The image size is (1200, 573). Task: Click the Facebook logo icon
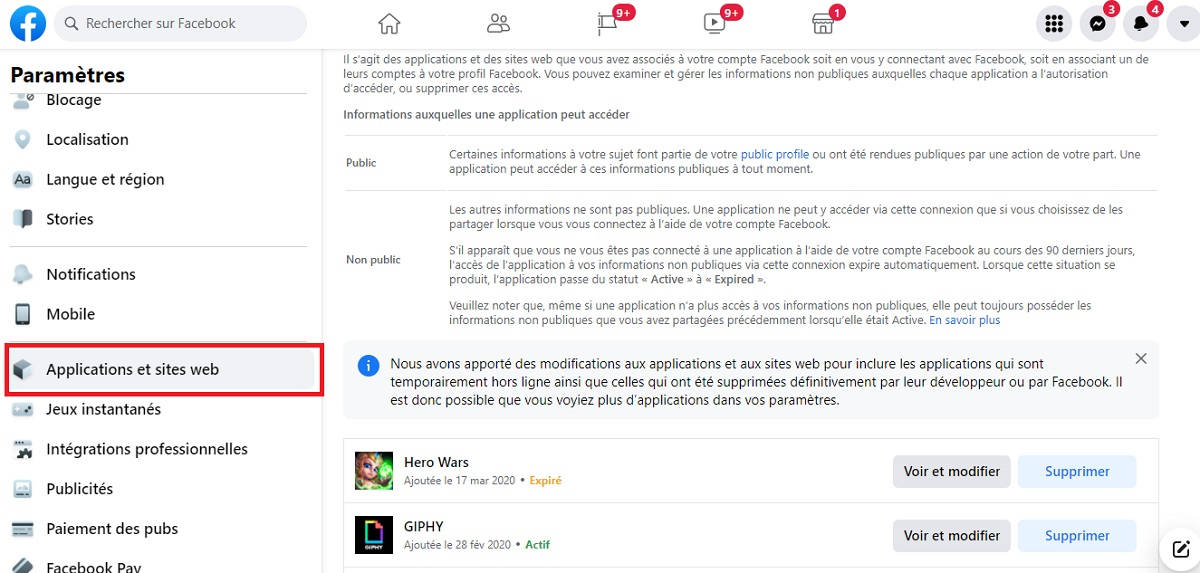point(28,23)
